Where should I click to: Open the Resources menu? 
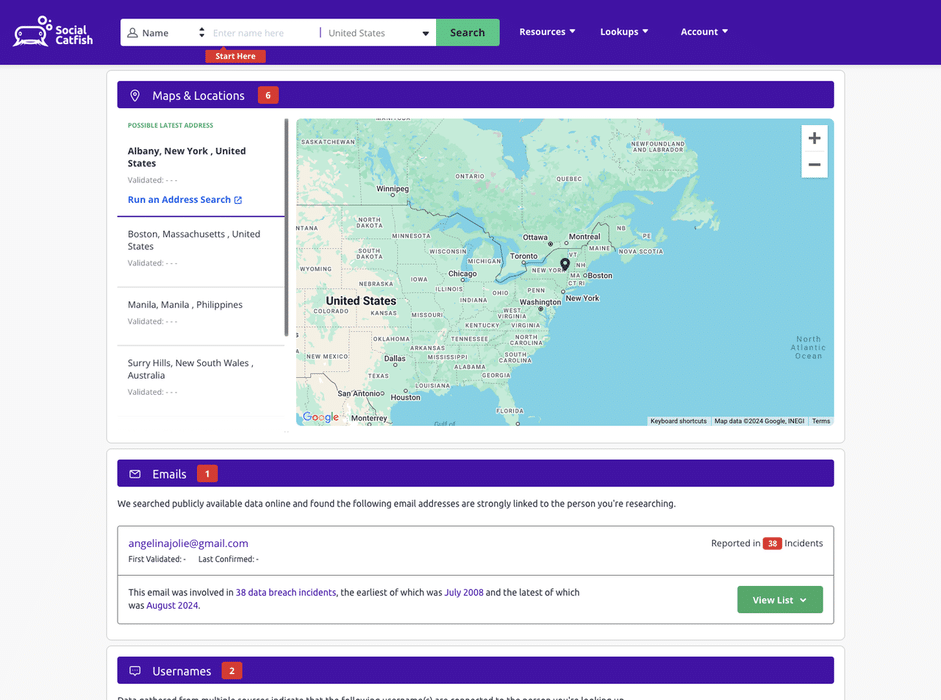pos(547,32)
